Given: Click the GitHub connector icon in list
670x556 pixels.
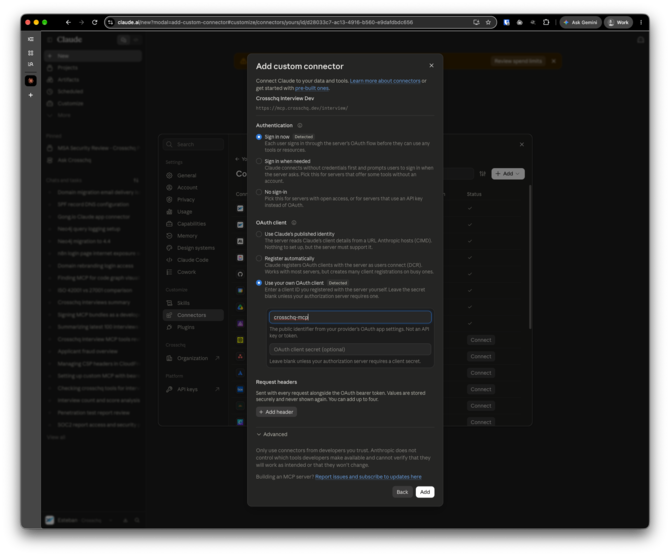Looking at the screenshot, I should pos(240,274).
